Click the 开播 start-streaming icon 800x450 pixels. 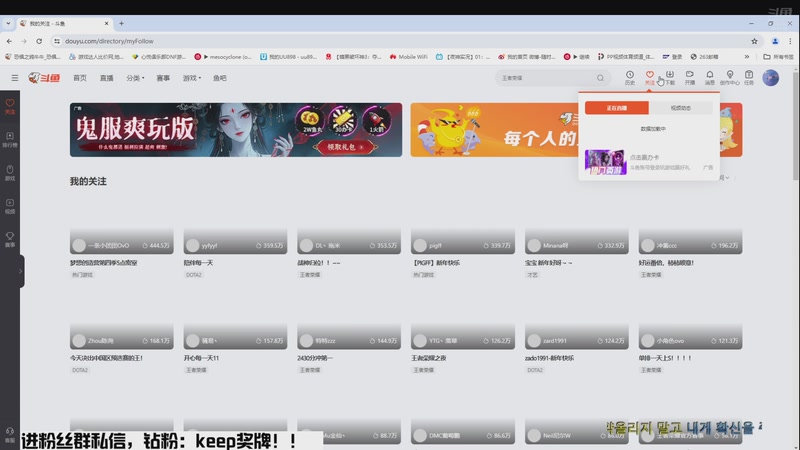click(x=690, y=78)
